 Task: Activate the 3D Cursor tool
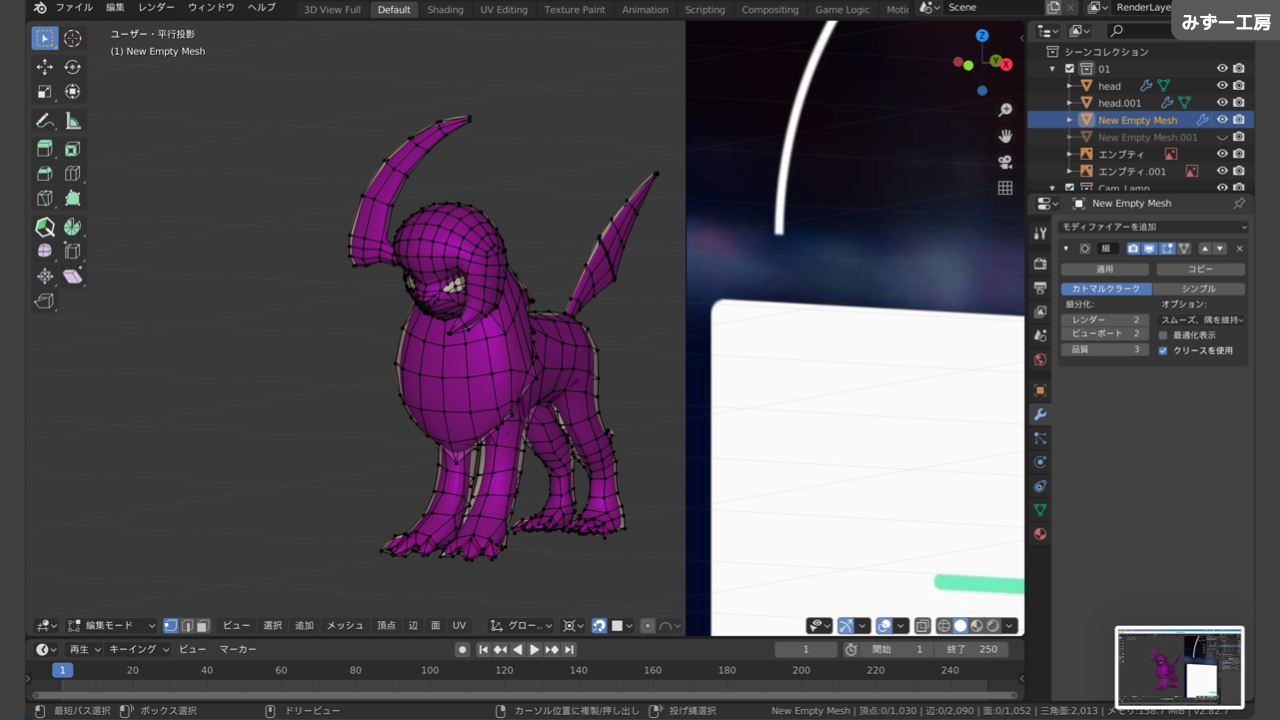(x=73, y=38)
